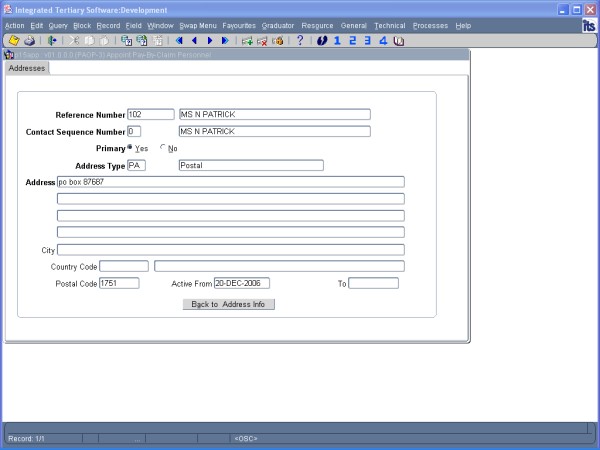Image resolution: width=600 pixels, height=450 pixels.
Task: Click the Print icon in toolbar
Action: [x=29, y=41]
